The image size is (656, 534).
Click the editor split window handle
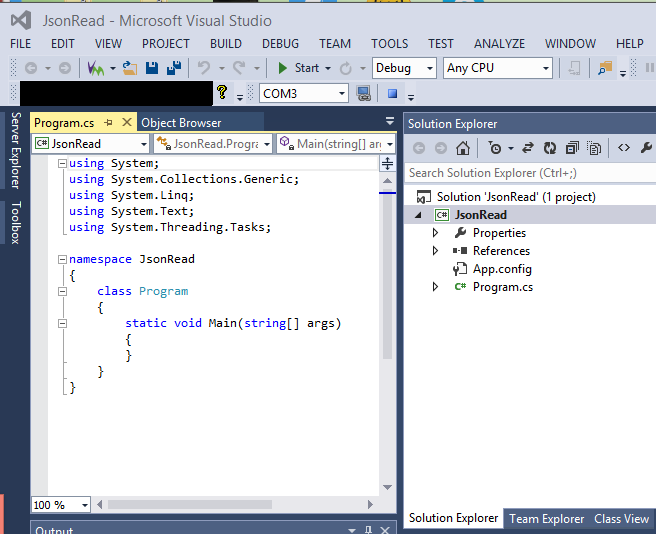pyautogui.click(x=387, y=163)
